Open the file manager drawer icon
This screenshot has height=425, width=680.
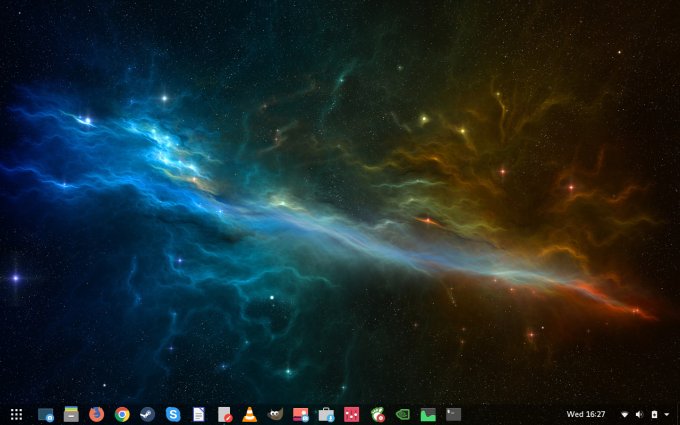[71, 414]
